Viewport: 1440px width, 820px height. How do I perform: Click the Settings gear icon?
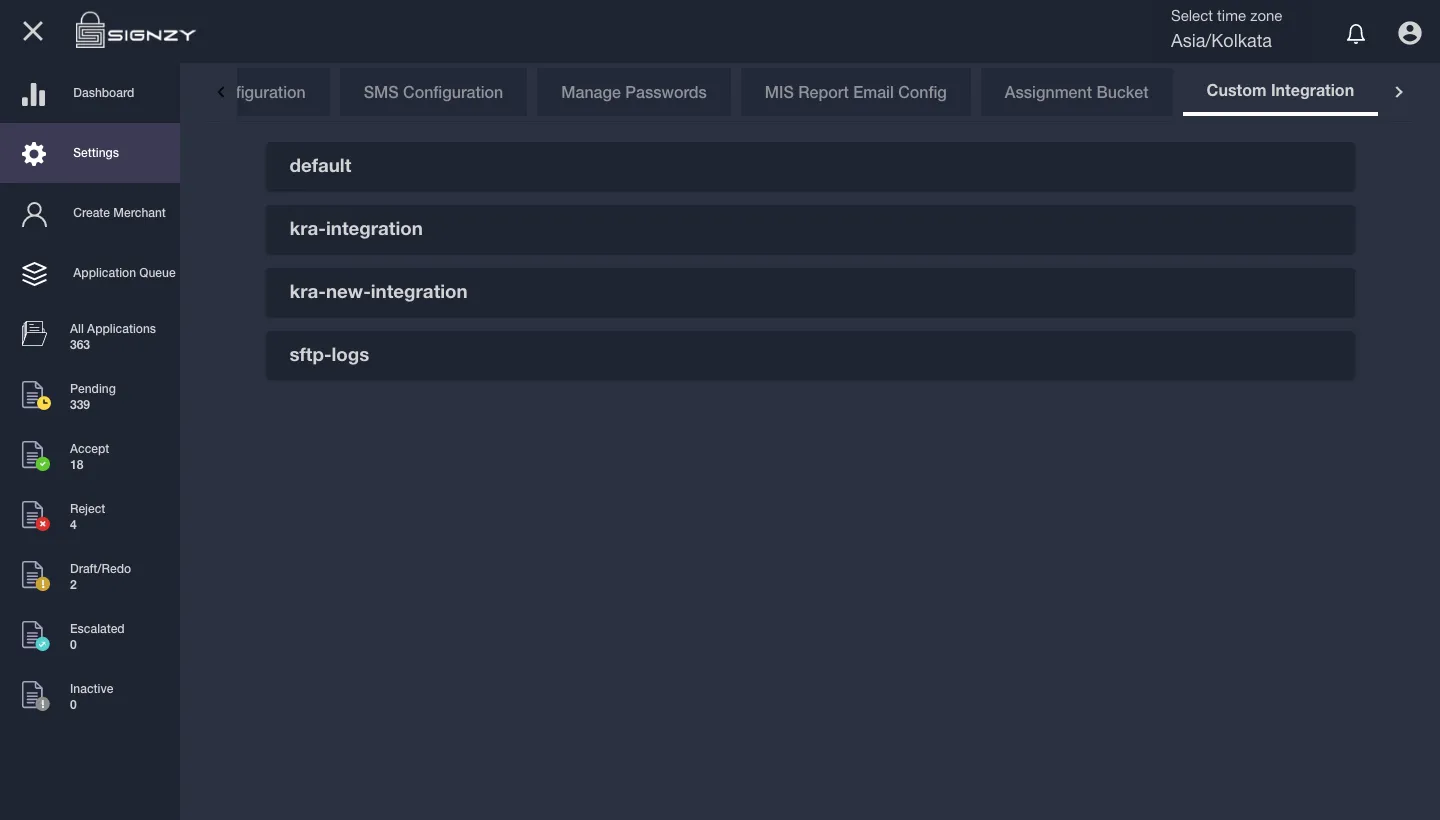34,153
